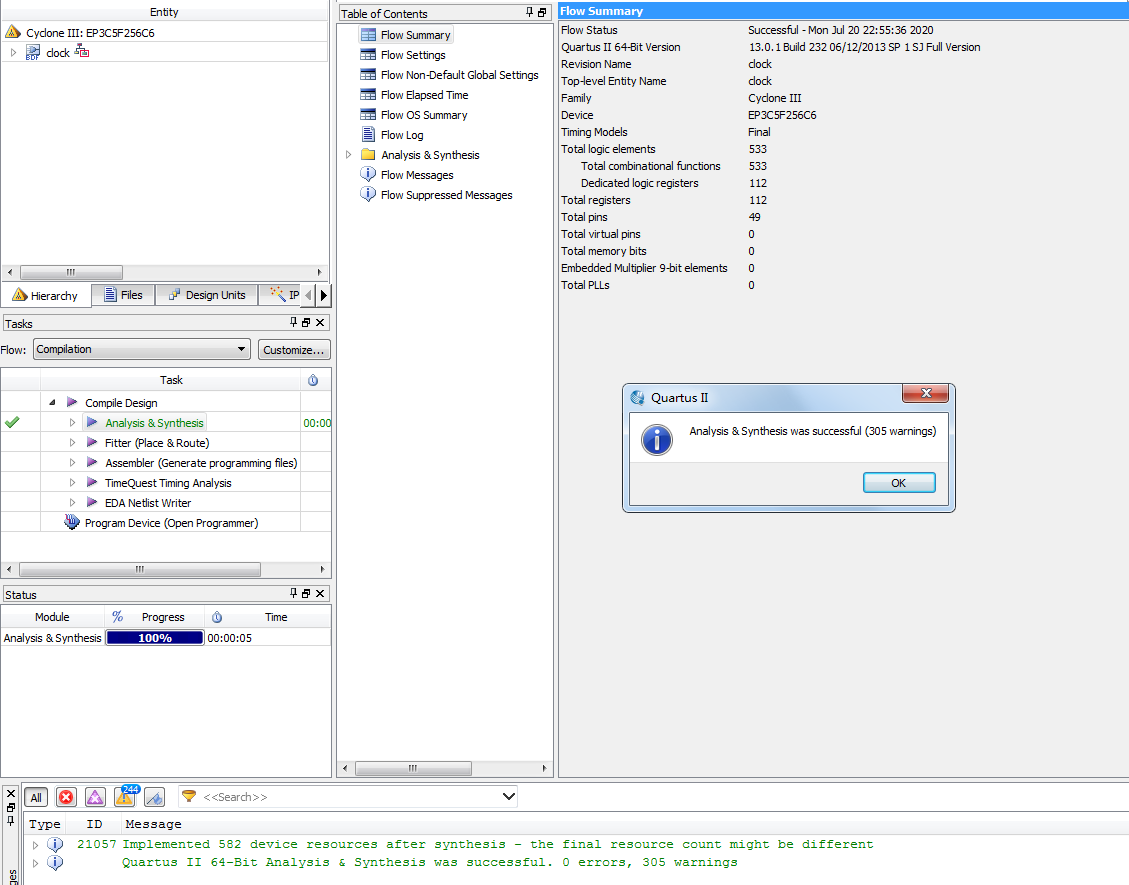Run the Fitter play icon
The width and height of the screenshot is (1129, 885).
(x=92, y=442)
